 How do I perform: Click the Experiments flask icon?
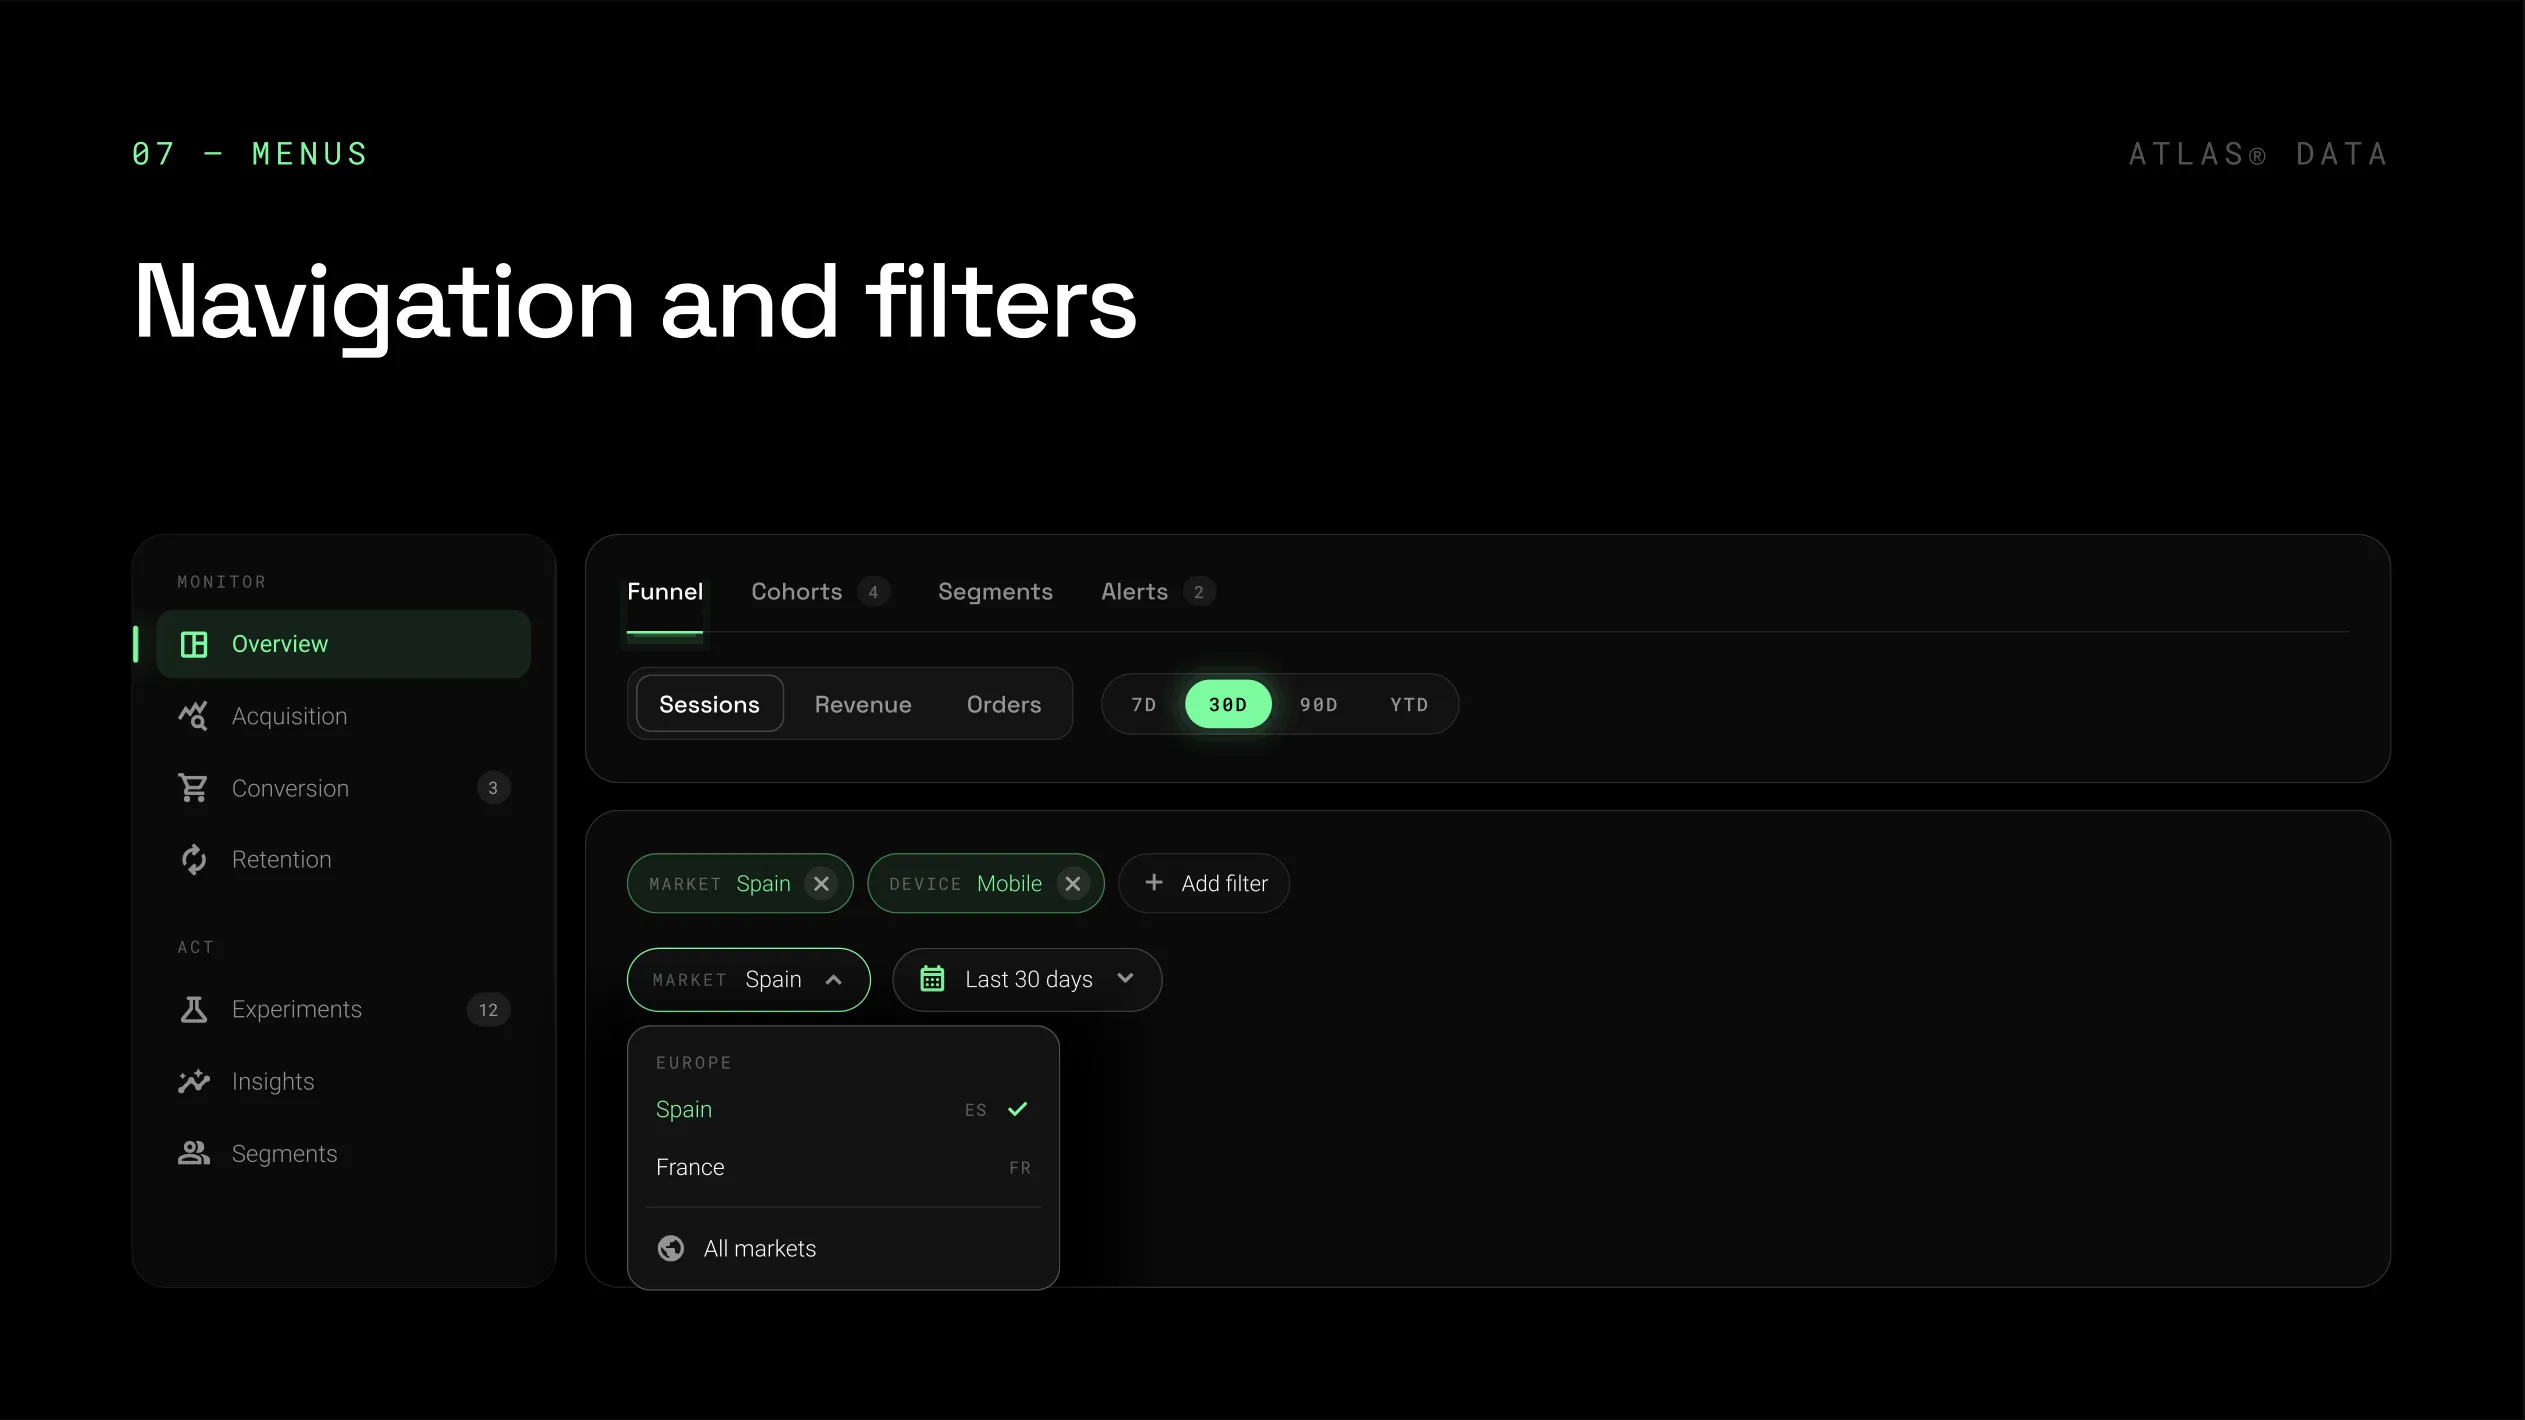coord(194,1009)
